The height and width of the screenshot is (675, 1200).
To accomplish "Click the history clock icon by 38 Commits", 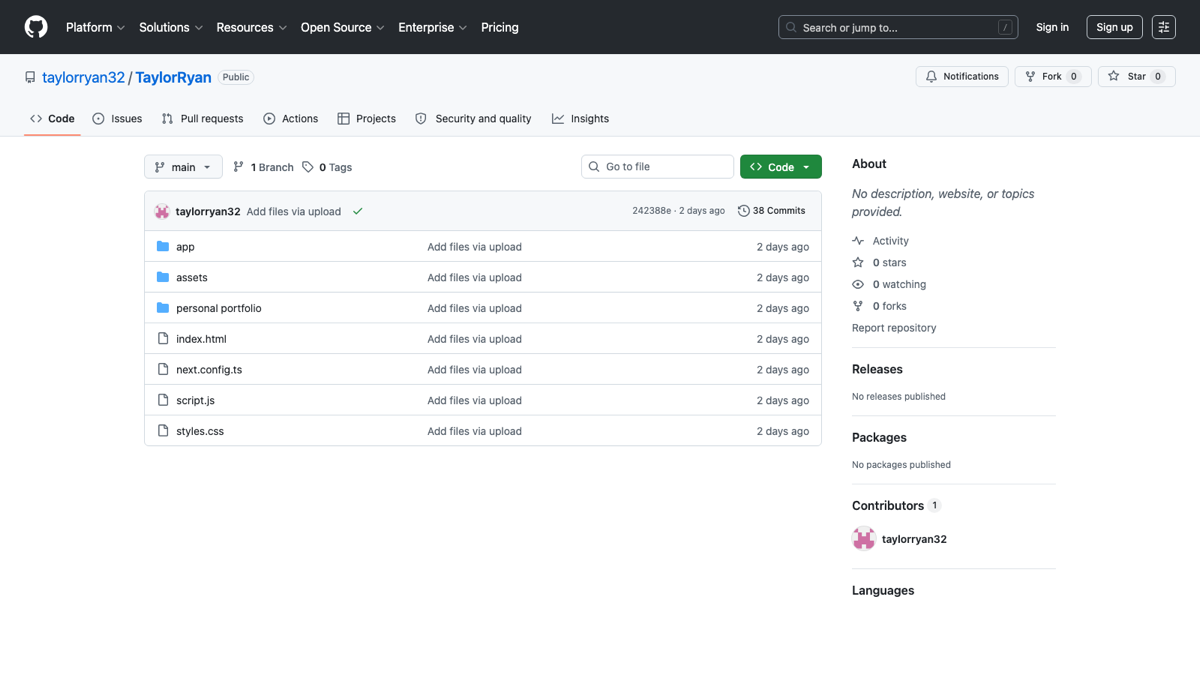I will pyautogui.click(x=743, y=211).
